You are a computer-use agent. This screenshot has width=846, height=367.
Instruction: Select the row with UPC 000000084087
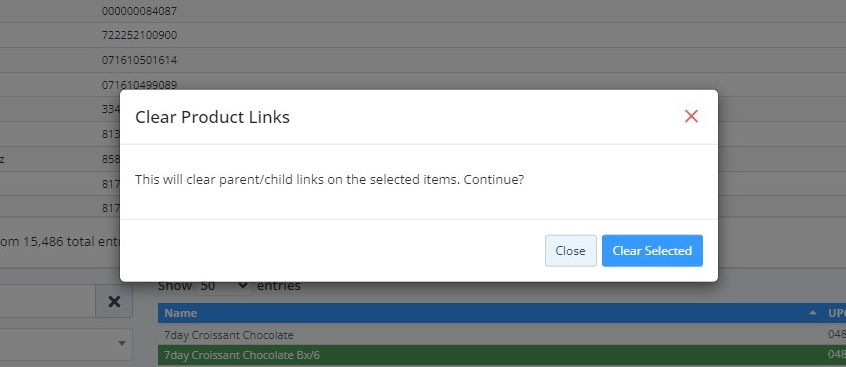tap(423, 11)
